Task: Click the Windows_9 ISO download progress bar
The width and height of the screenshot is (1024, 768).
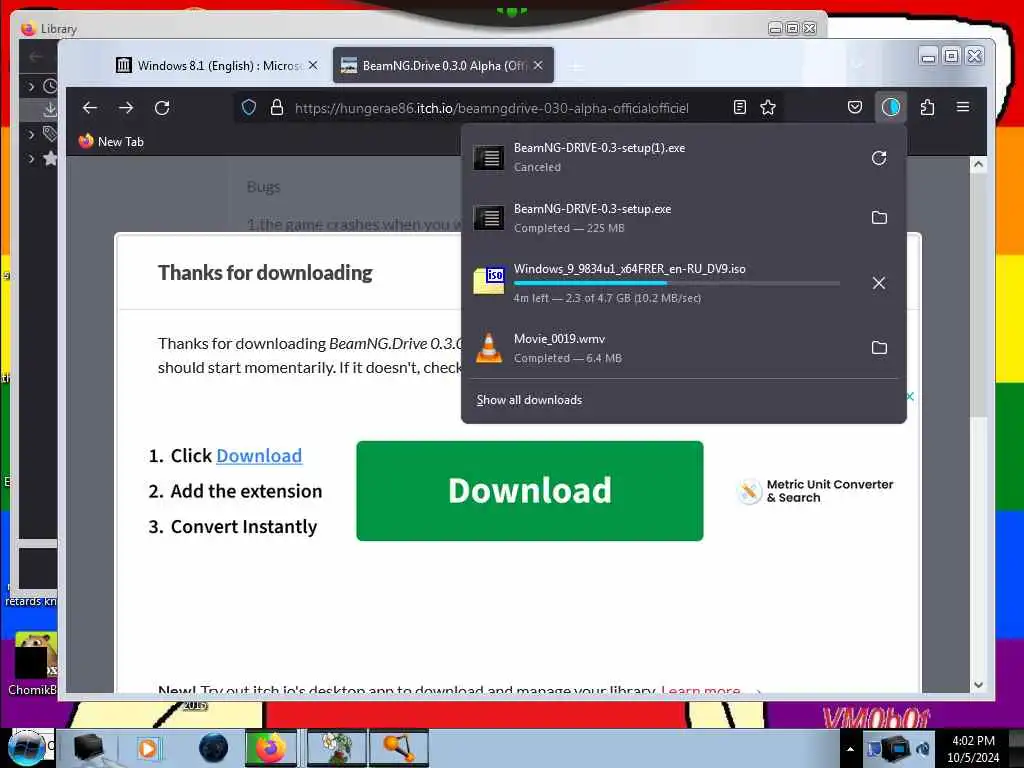Action: [x=677, y=283]
